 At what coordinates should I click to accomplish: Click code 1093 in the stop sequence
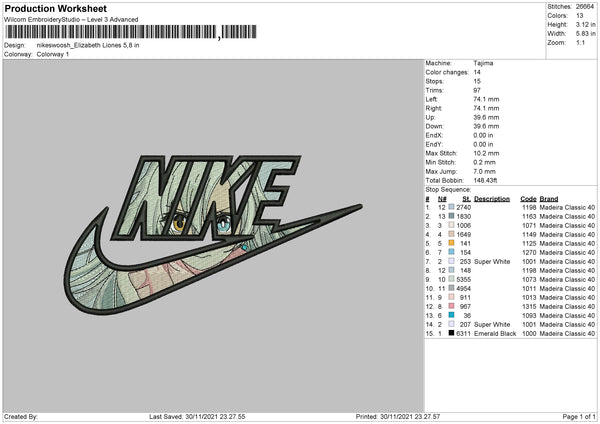(529, 315)
